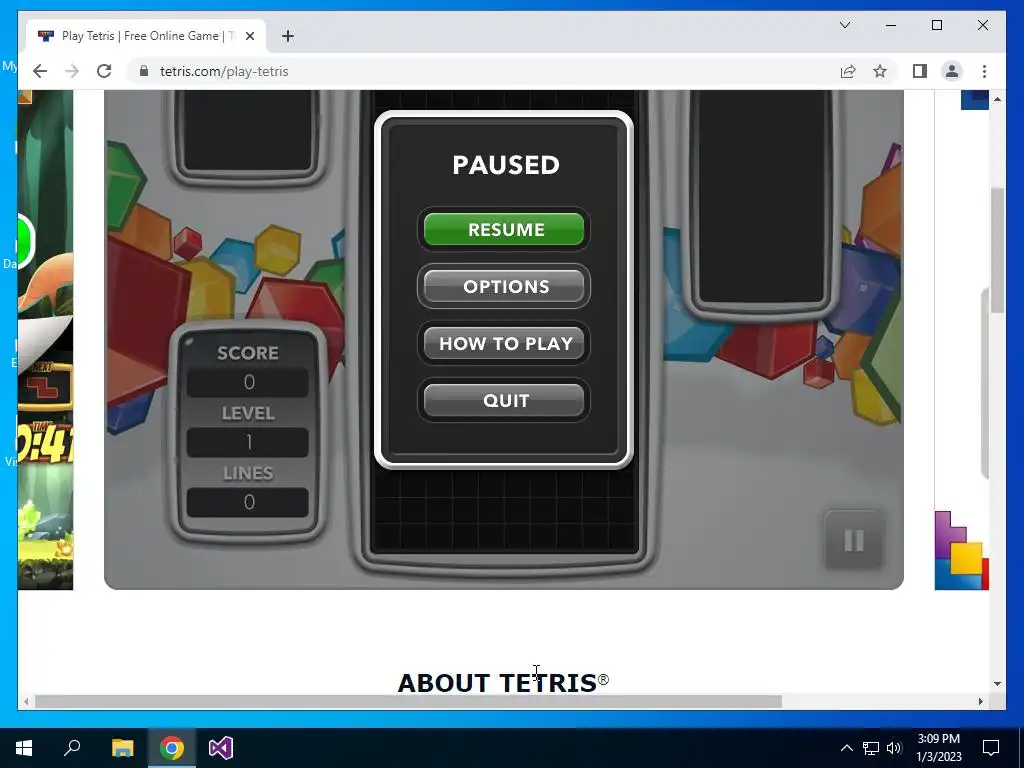Image resolution: width=1024 pixels, height=768 pixels.
Task: Click the SCORE value field
Action: [248, 382]
